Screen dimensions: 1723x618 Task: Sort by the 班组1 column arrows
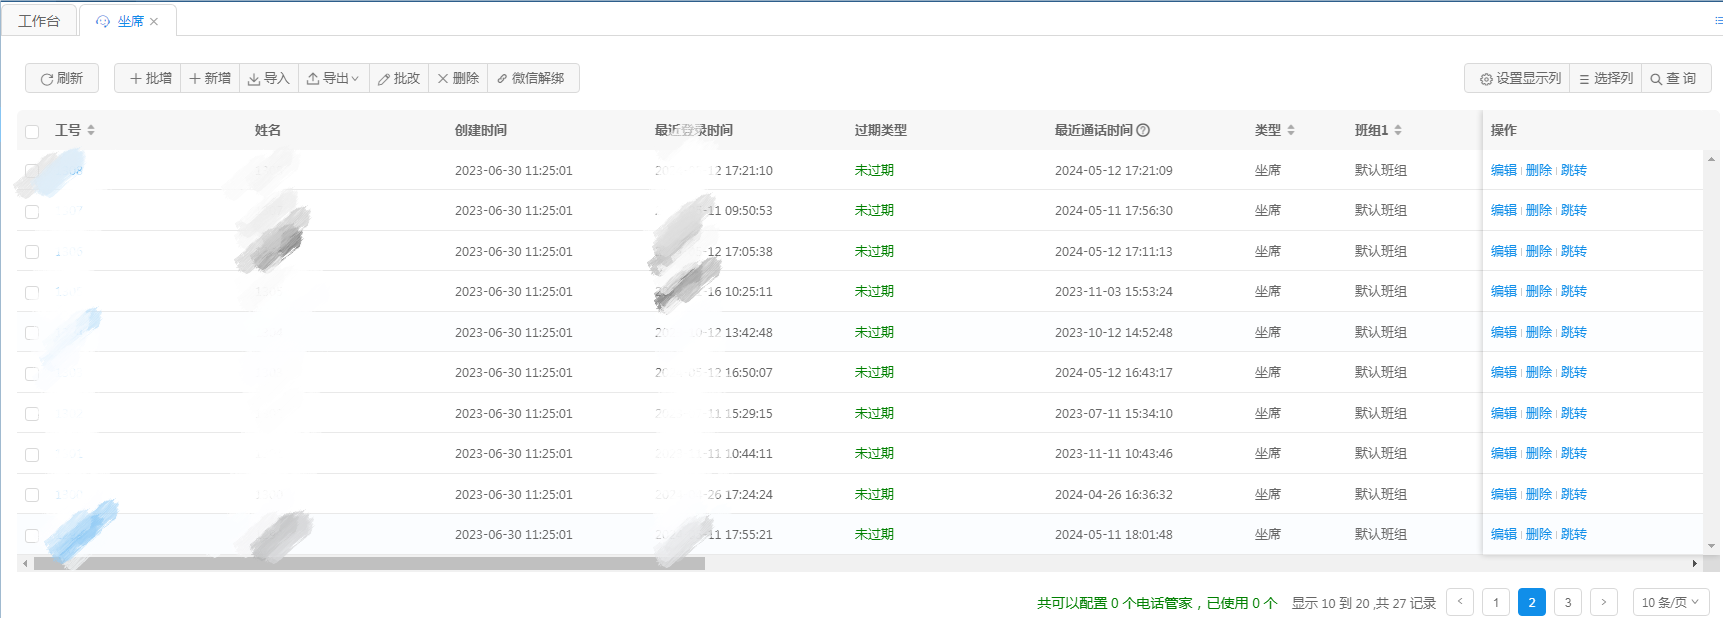point(1398,130)
